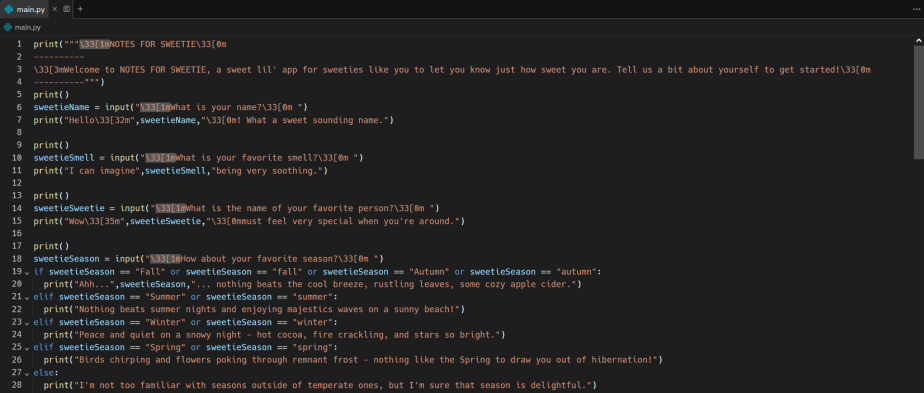This screenshot has width=924, height=393.
Task: Click "What is your favorite smell?" on line 10
Action: click(248, 157)
